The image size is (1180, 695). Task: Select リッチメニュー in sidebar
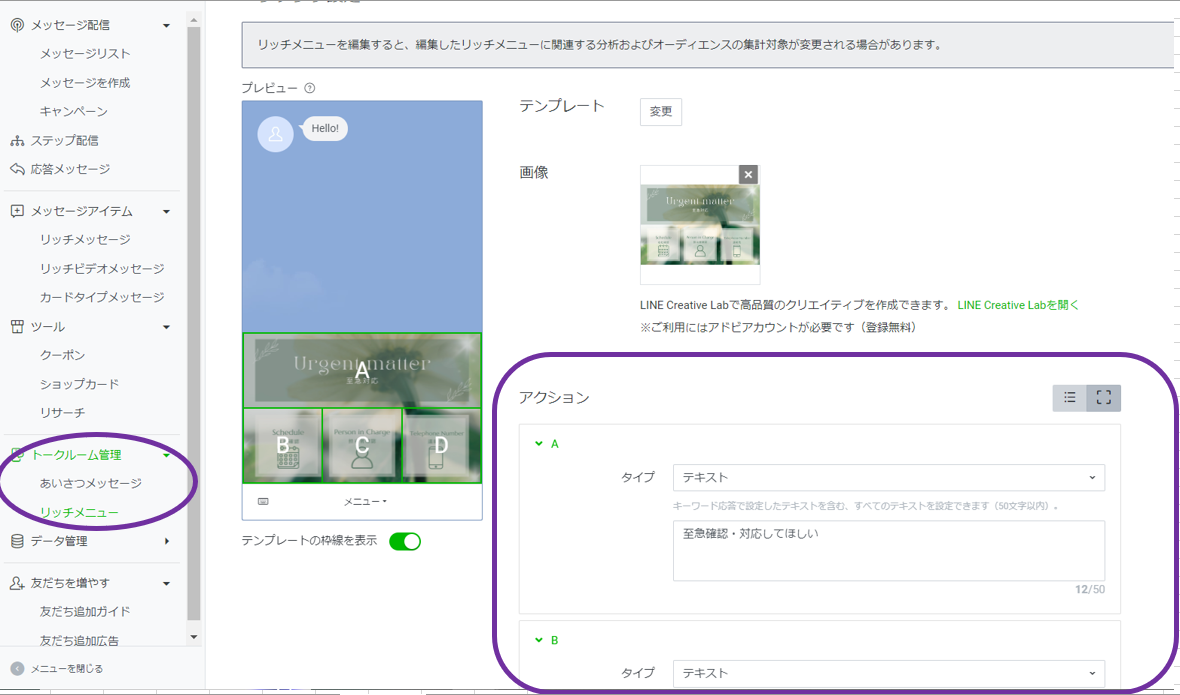(x=79, y=512)
